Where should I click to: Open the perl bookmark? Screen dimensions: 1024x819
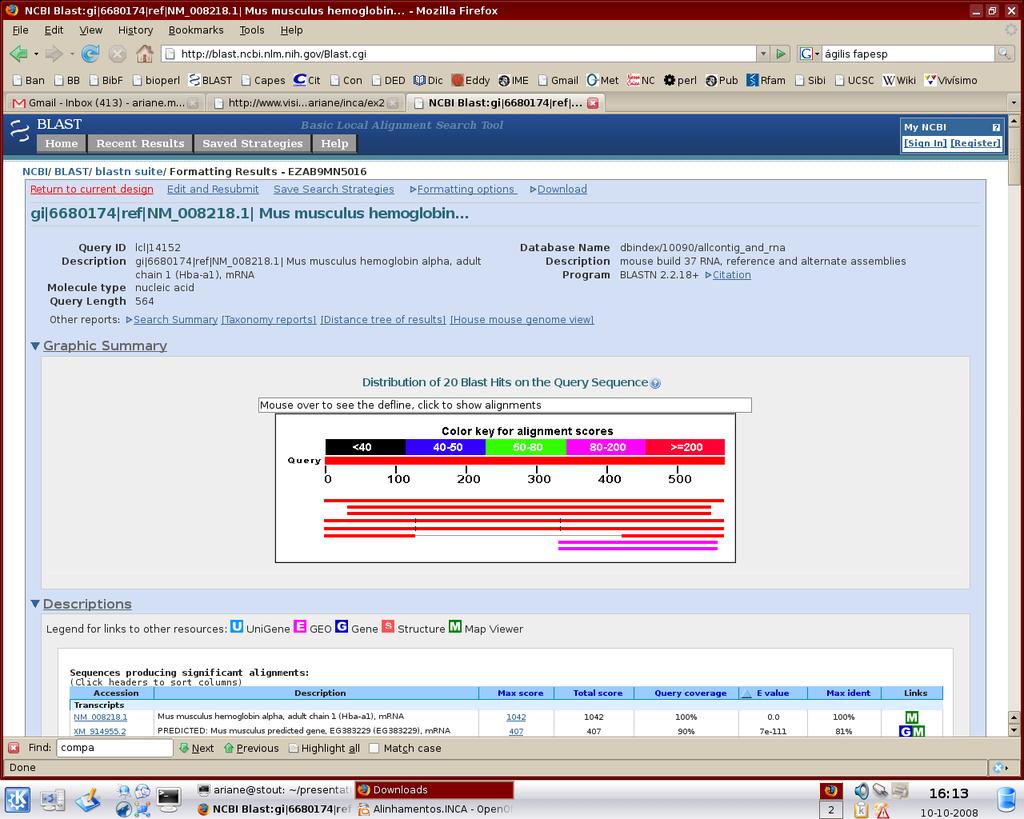680,80
